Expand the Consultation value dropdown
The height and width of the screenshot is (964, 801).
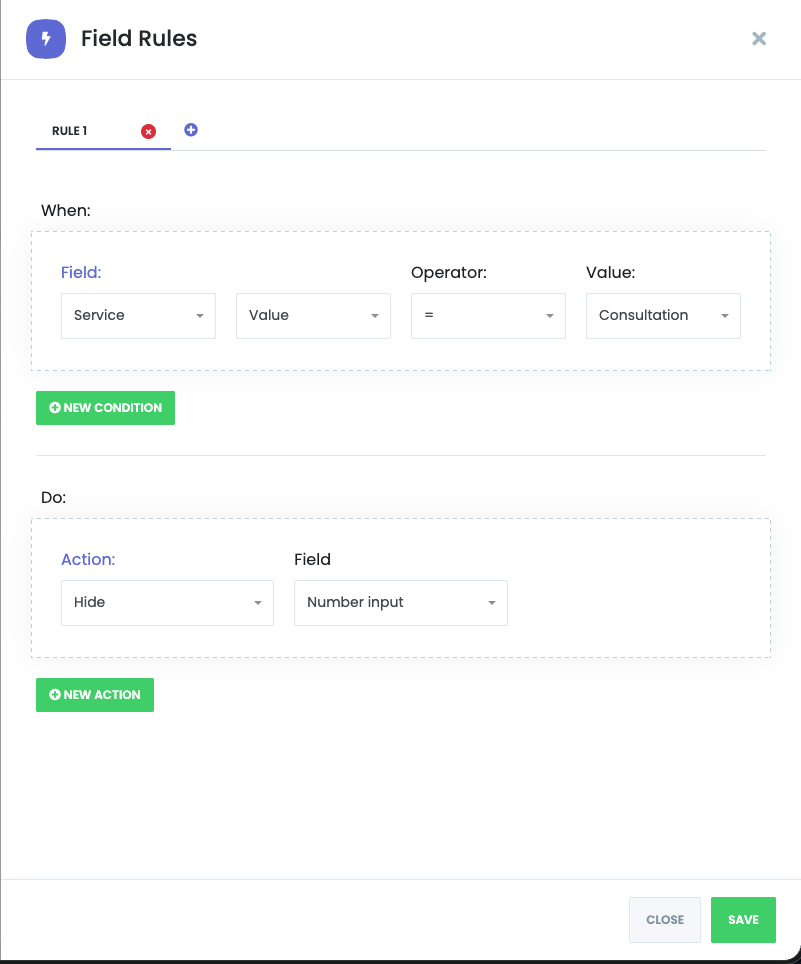(x=663, y=316)
